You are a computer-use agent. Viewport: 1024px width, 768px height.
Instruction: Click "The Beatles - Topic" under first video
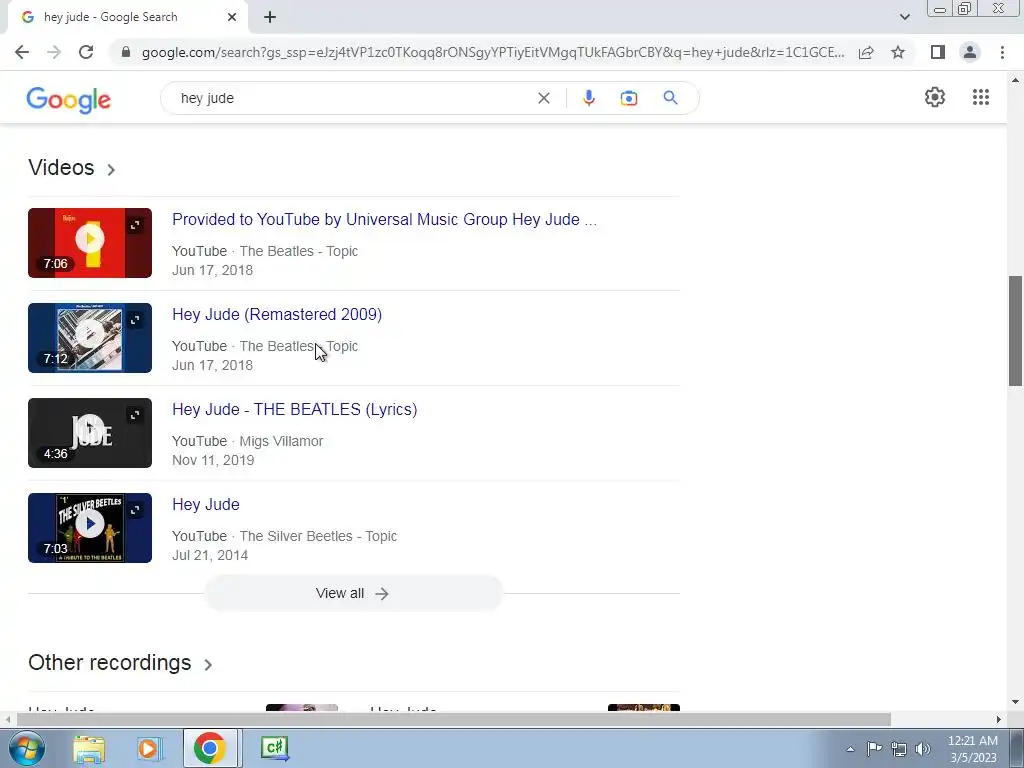[x=298, y=251]
